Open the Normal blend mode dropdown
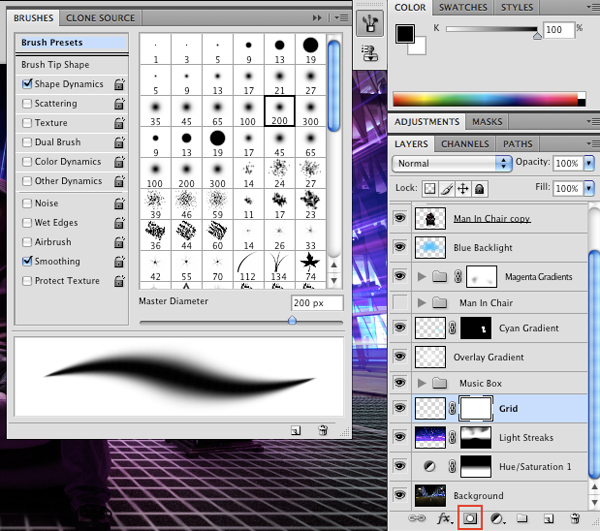The height and width of the screenshot is (531, 600). pyautogui.click(x=452, y=163)
